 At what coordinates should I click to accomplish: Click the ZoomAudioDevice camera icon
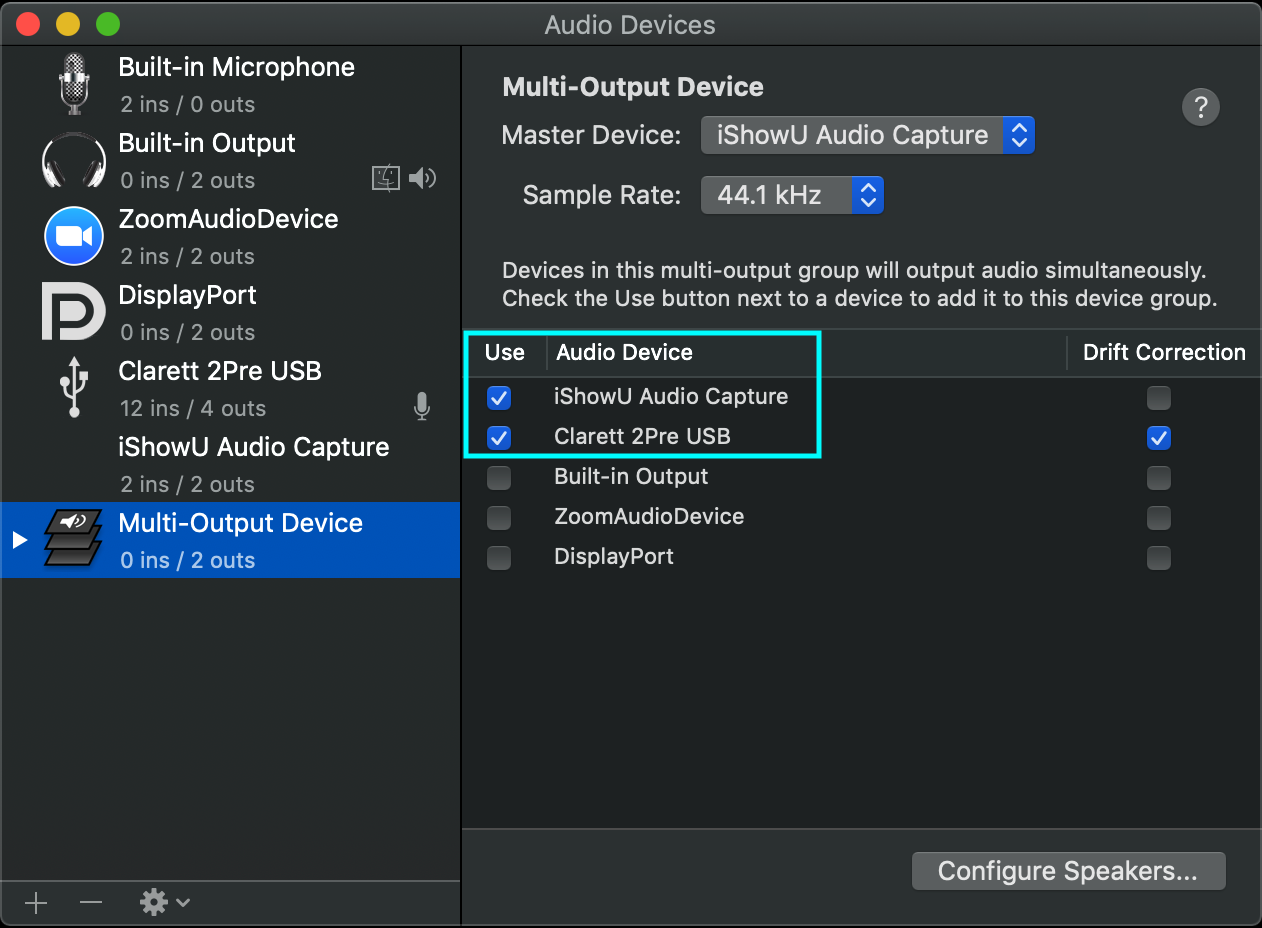click(x=74, y=236)
